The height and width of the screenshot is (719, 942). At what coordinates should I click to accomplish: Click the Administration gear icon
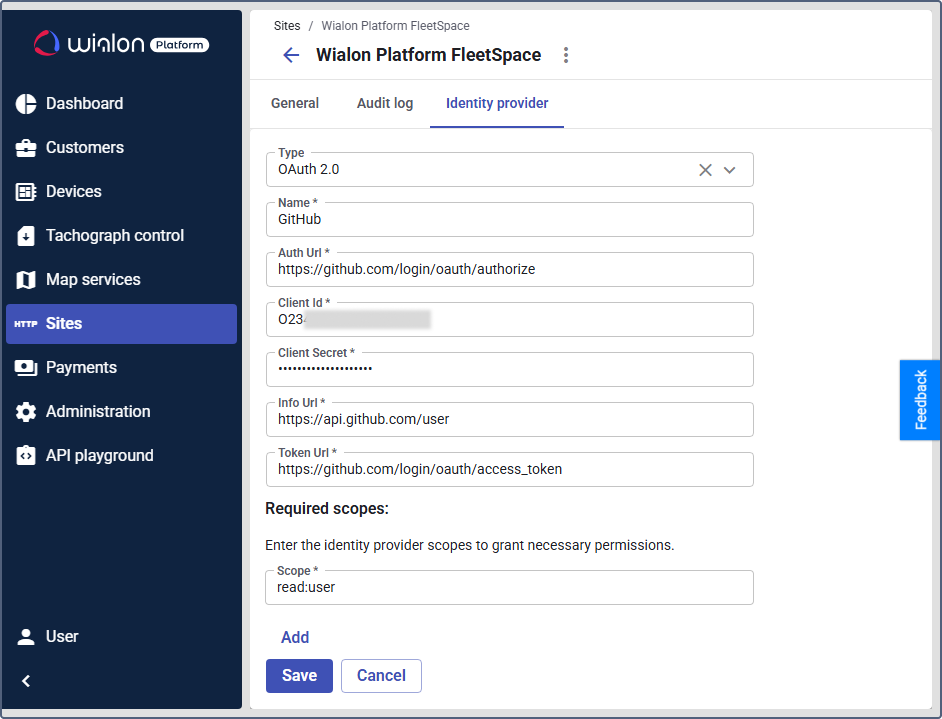coord(26,412)
